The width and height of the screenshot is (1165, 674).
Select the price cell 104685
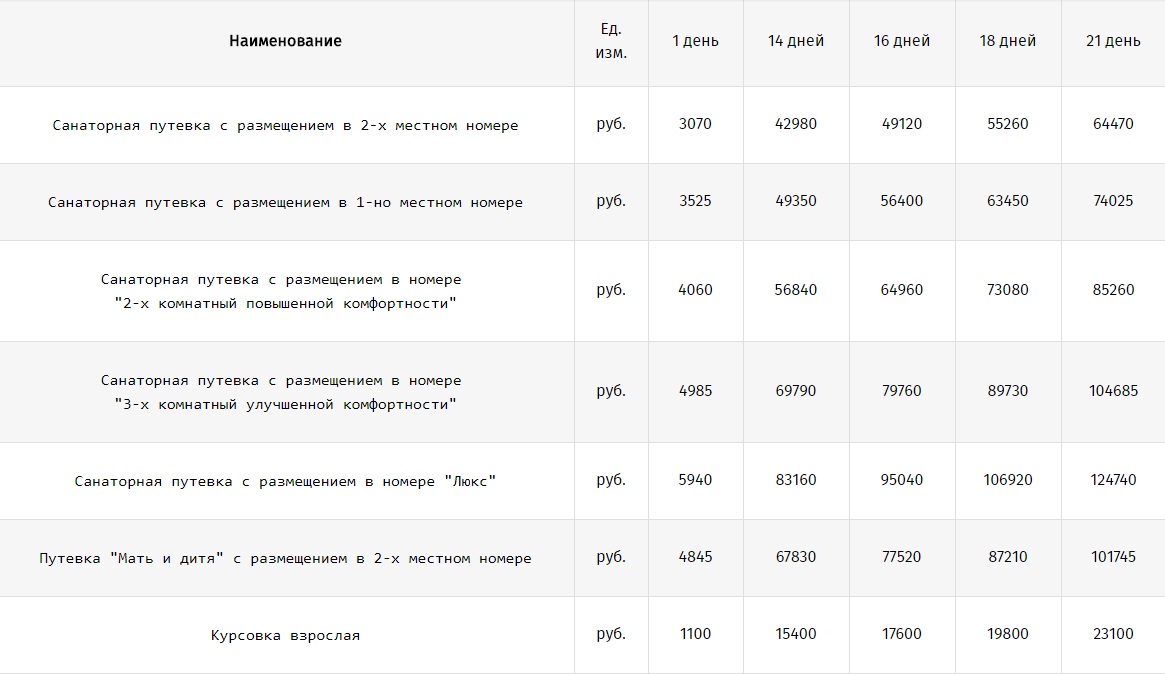[1113, 391]
